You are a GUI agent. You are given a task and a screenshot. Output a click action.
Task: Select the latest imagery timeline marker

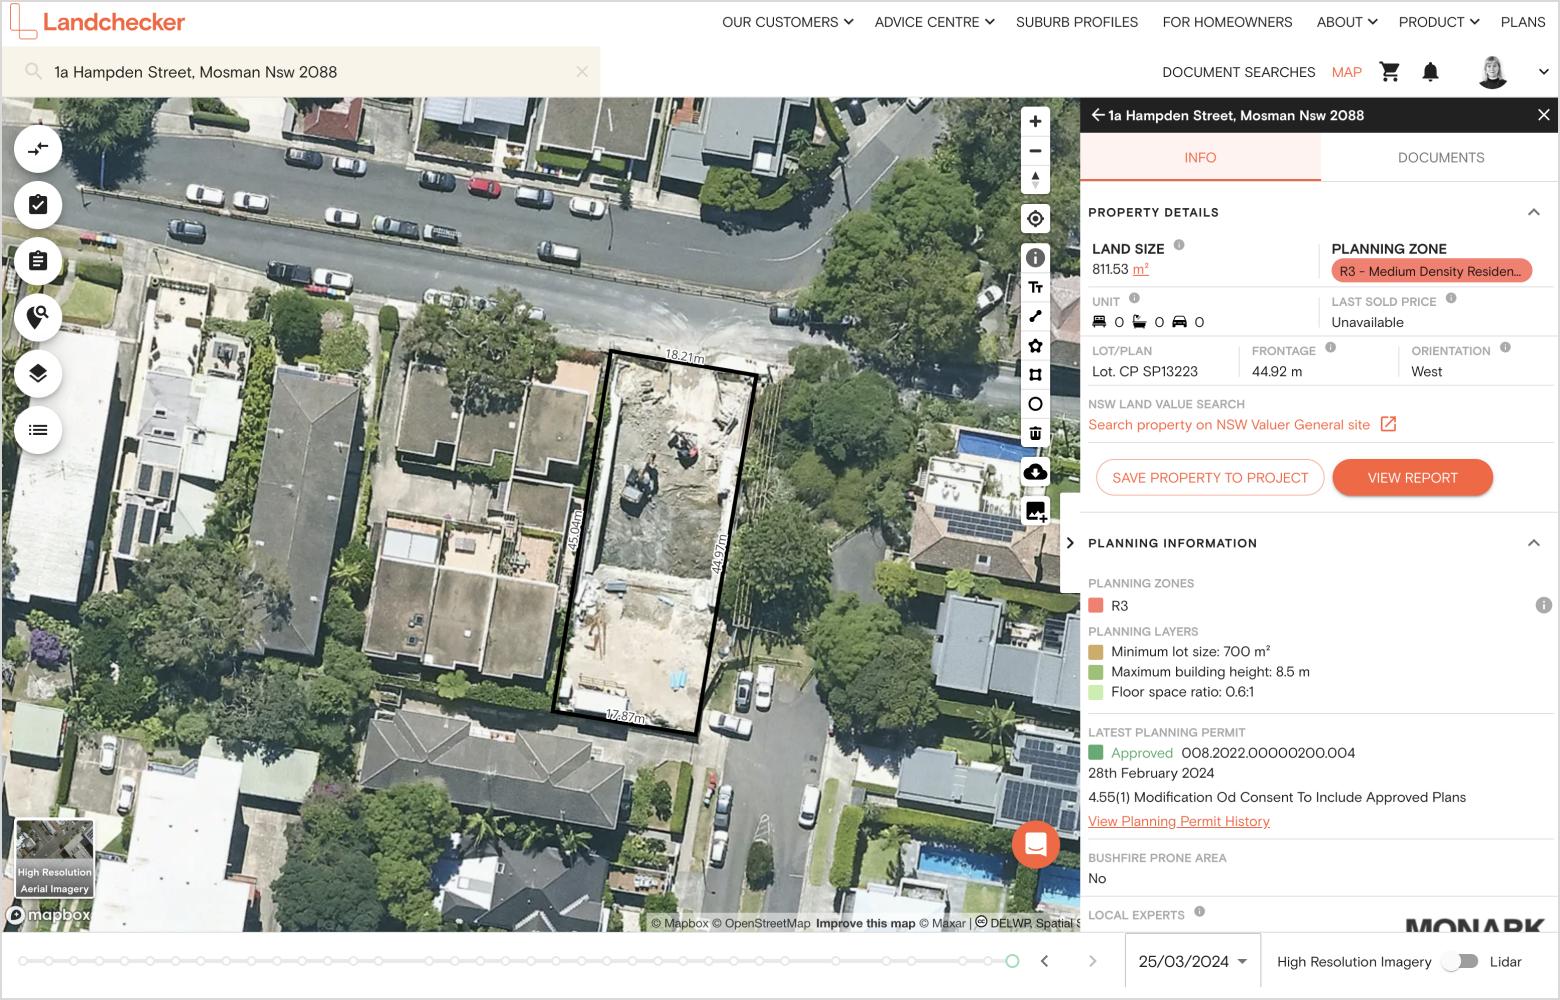[1012, 961]
